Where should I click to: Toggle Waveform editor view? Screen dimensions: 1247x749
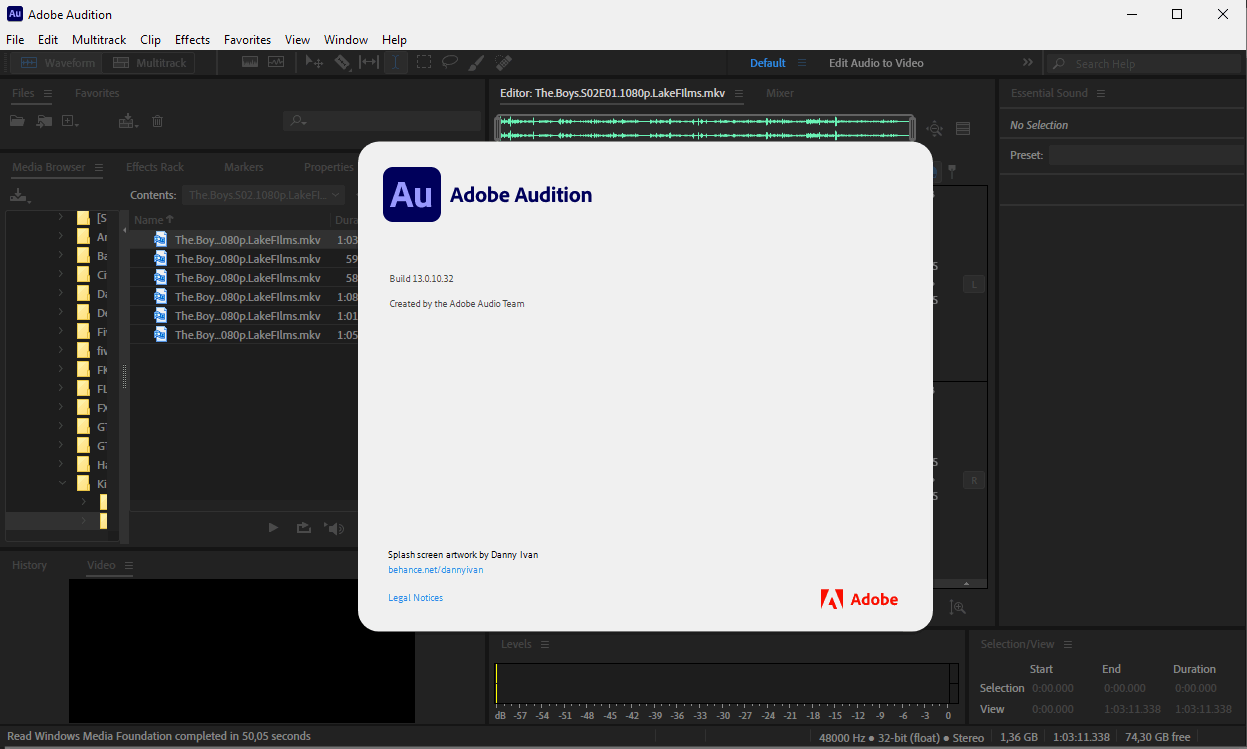[58, 63]
